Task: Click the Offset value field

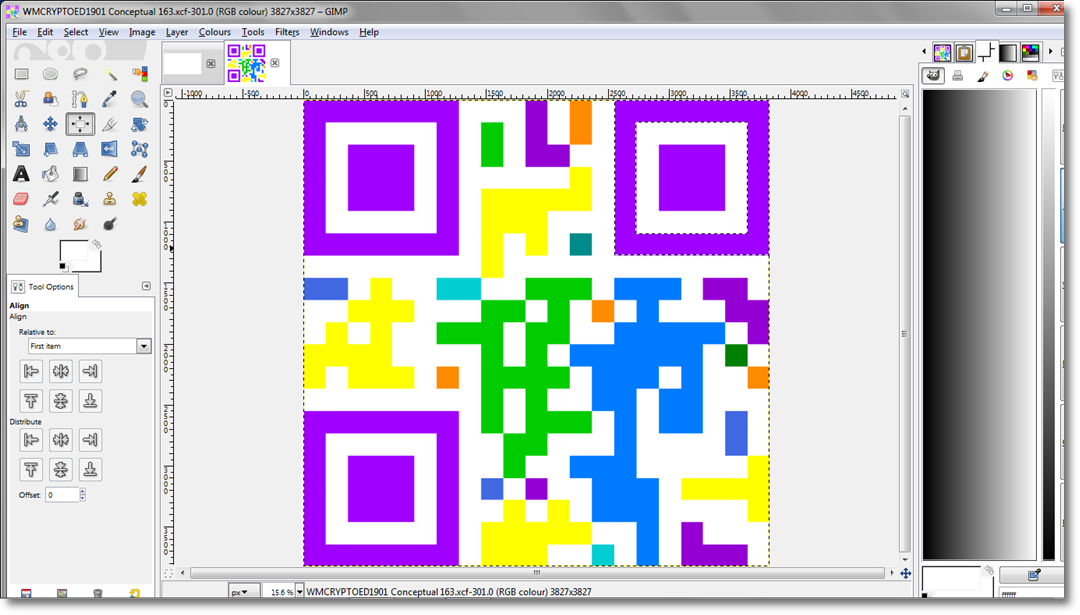Action: (x=62, y=494)
